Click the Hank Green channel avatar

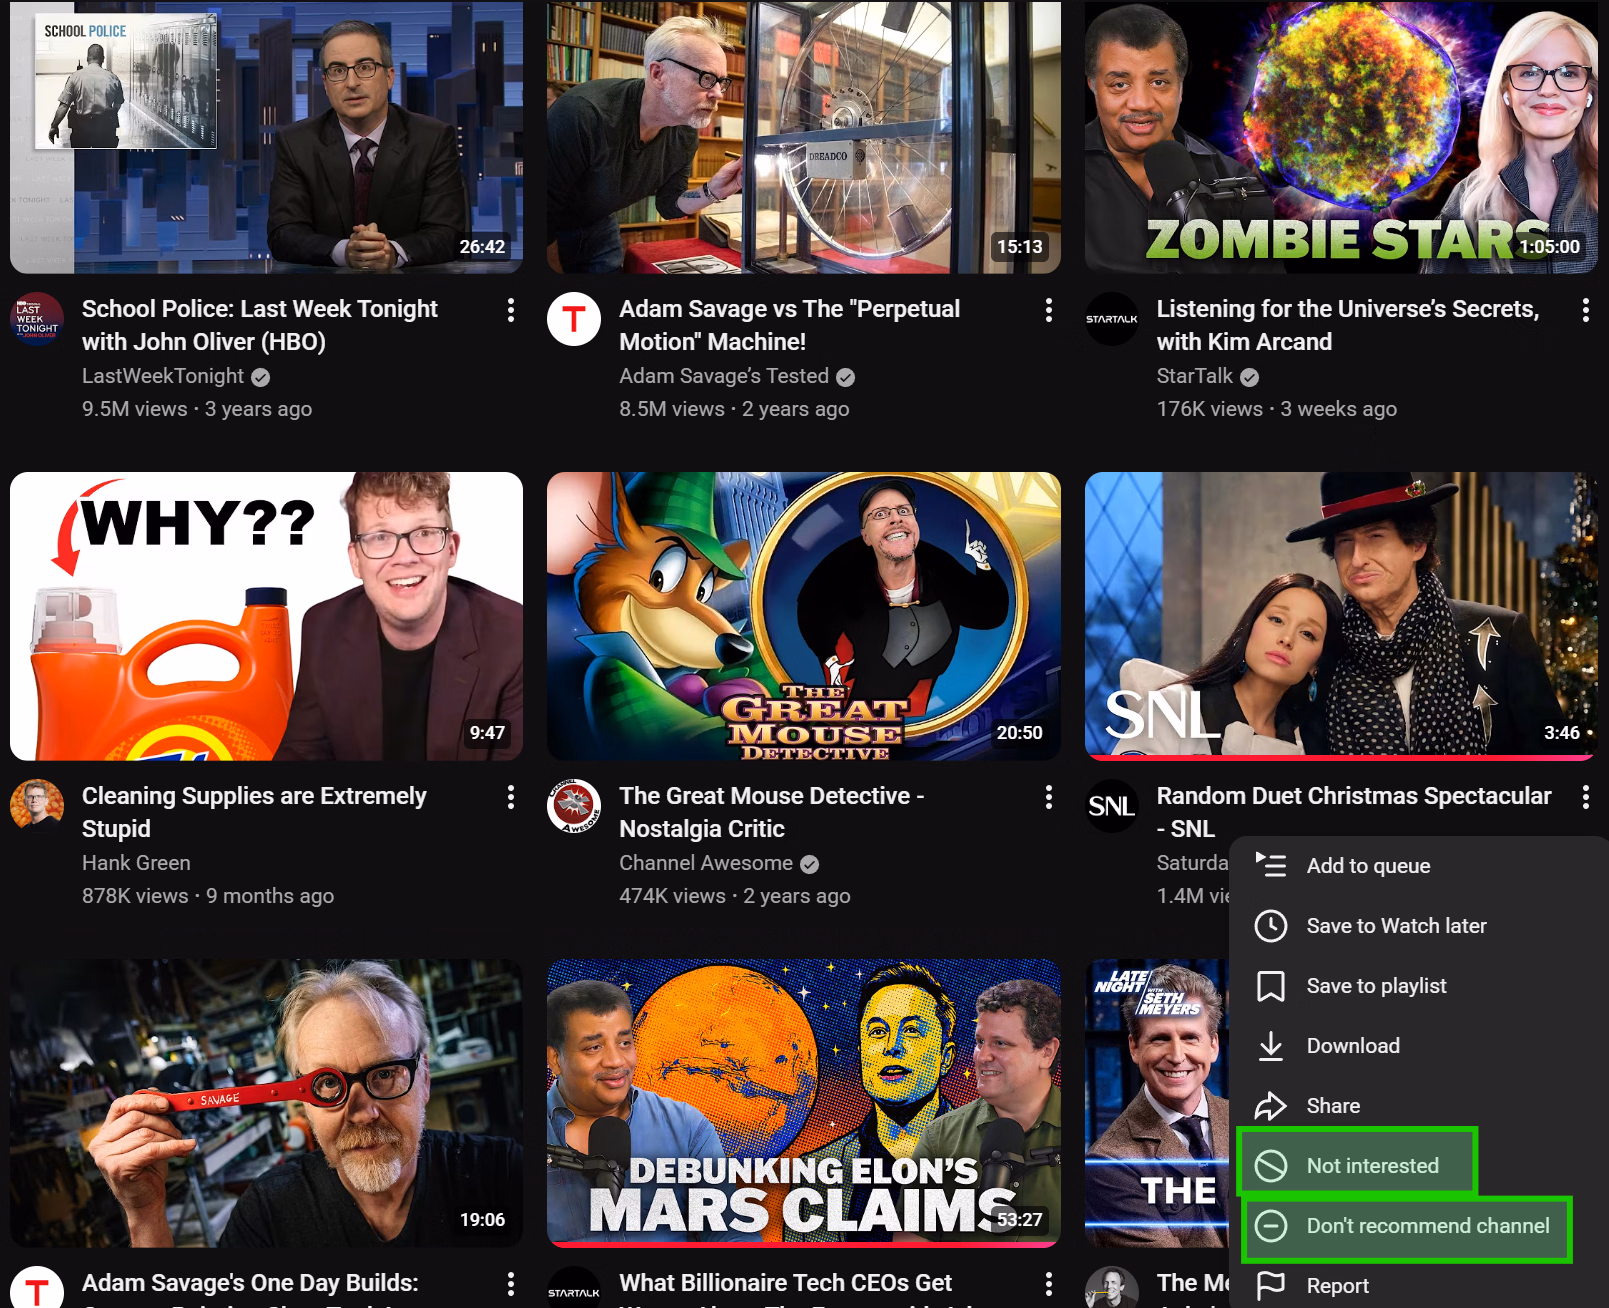(37, 805)
